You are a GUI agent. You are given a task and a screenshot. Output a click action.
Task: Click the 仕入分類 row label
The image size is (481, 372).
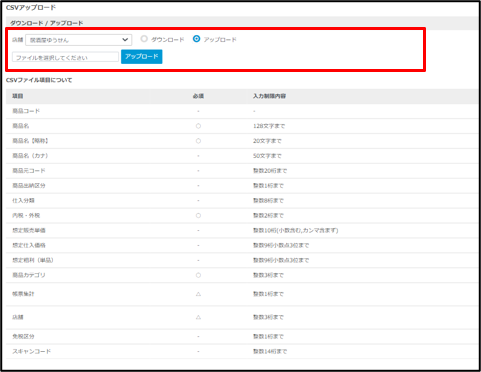pyautogui.click(x=23, y=200)
